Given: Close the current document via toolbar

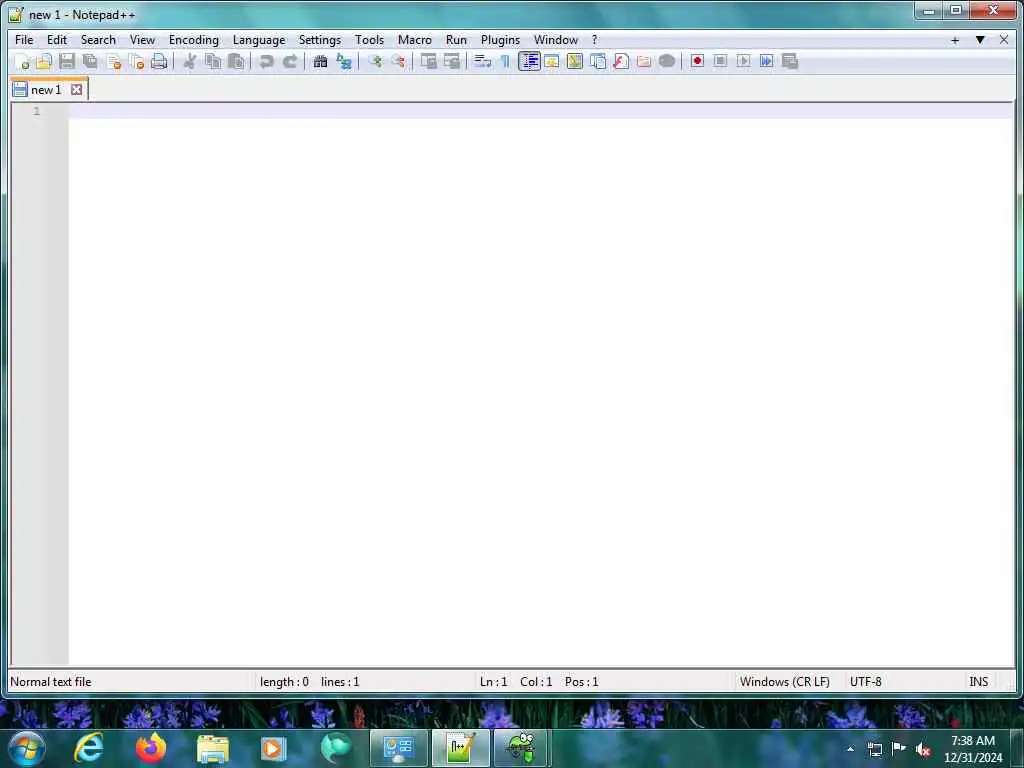Looking at the screenshot, I should coord(114,61).
